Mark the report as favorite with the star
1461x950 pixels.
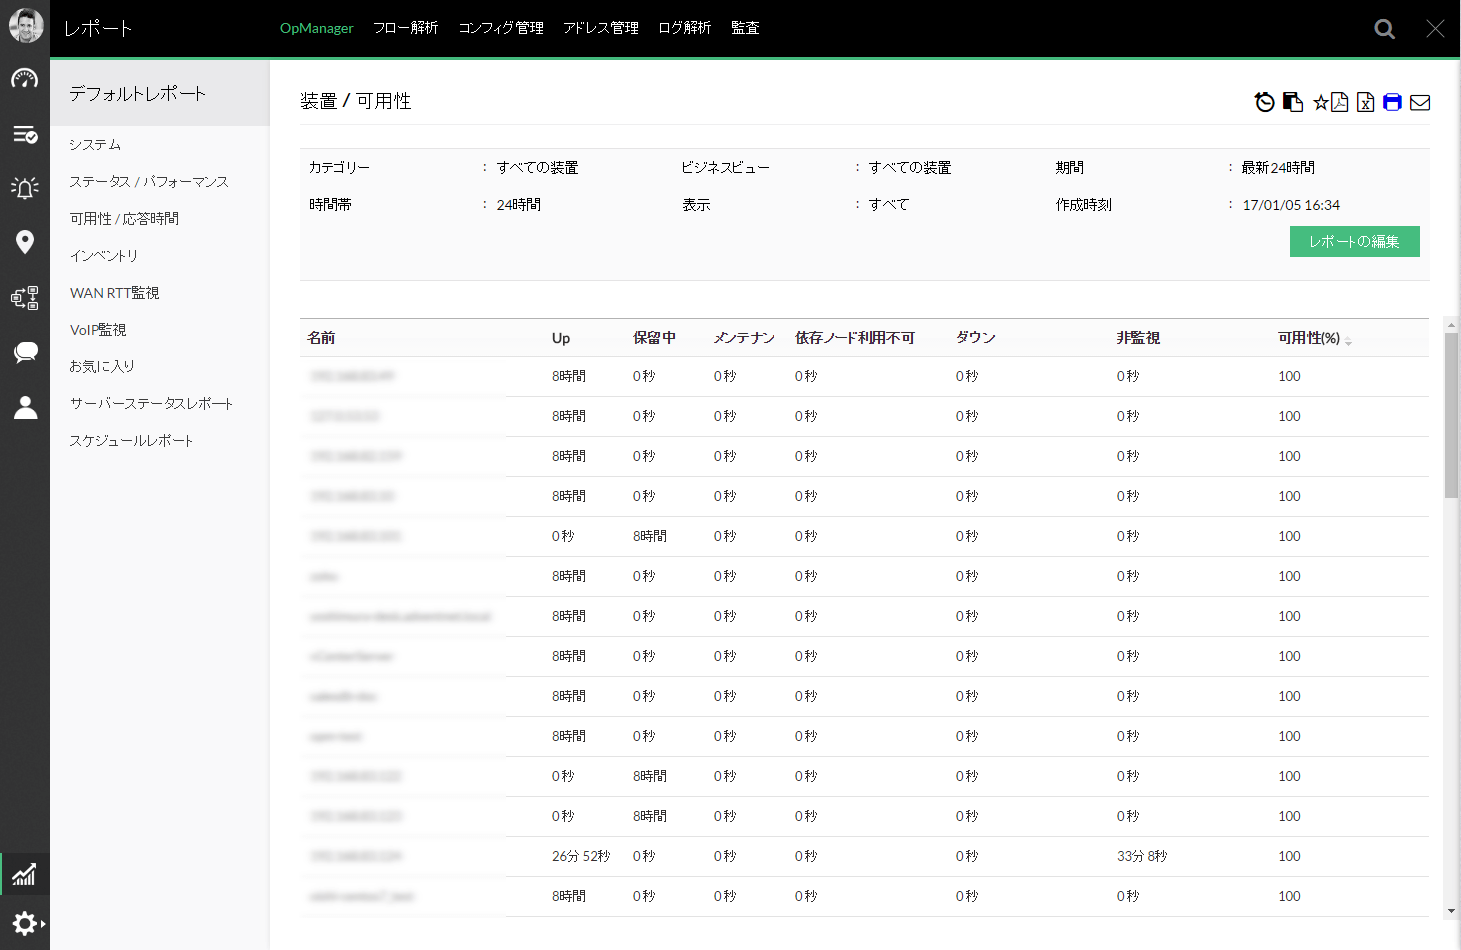[x=1320, y=101]
